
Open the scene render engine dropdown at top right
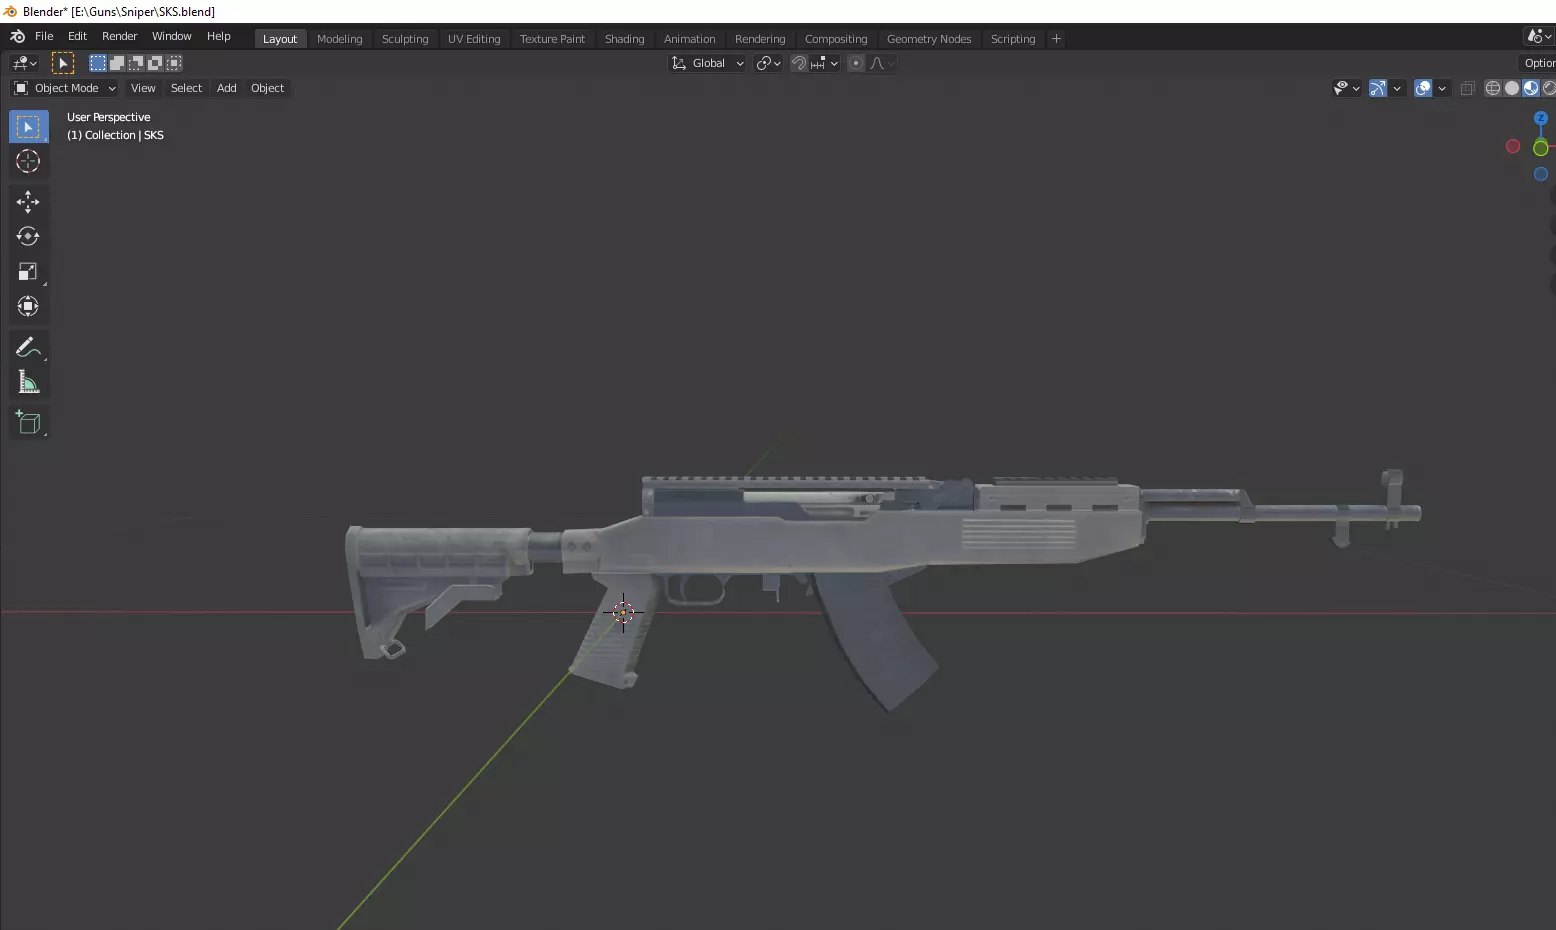coord(1539,36)
